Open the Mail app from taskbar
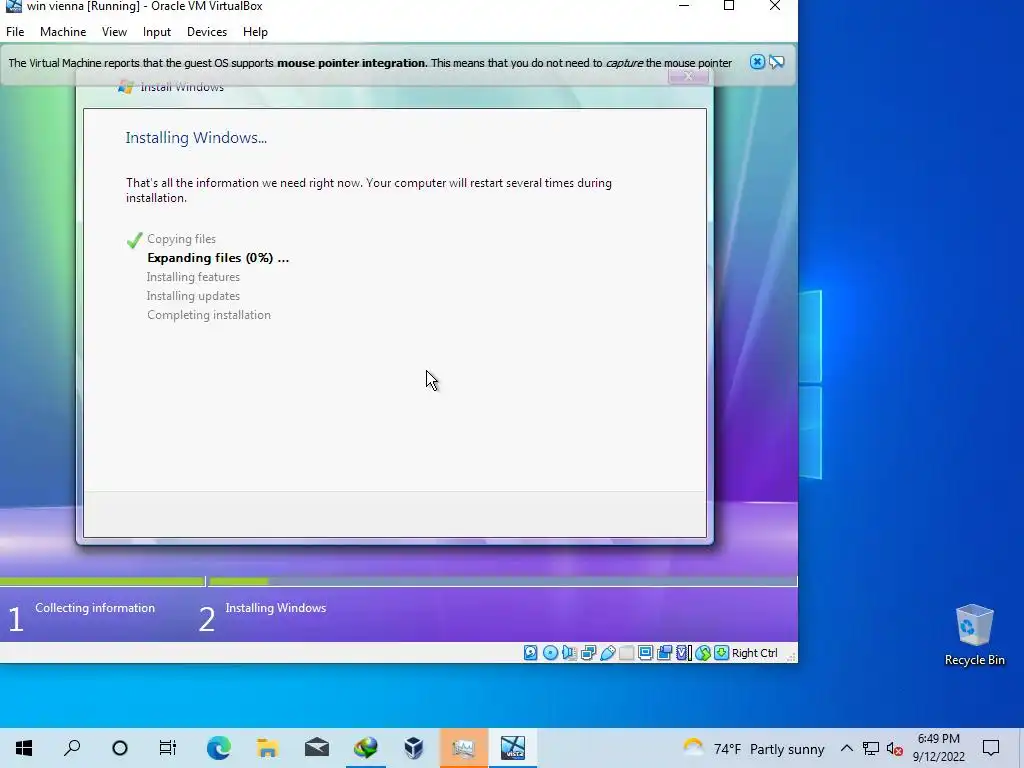Screen dimensions: 1024x768 pos(317,747)
